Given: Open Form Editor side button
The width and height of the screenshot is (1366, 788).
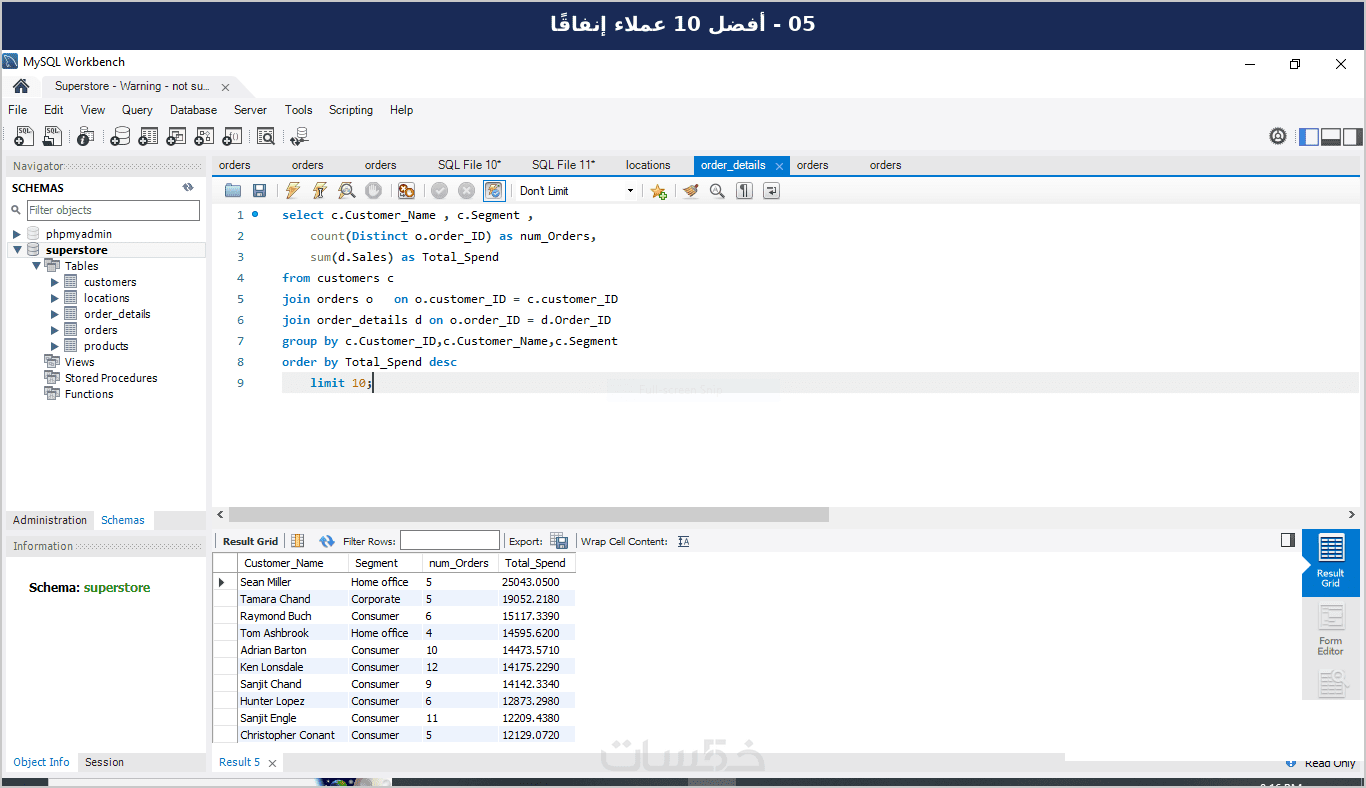Looking at the screenshot, I should tap(1330, 631).
